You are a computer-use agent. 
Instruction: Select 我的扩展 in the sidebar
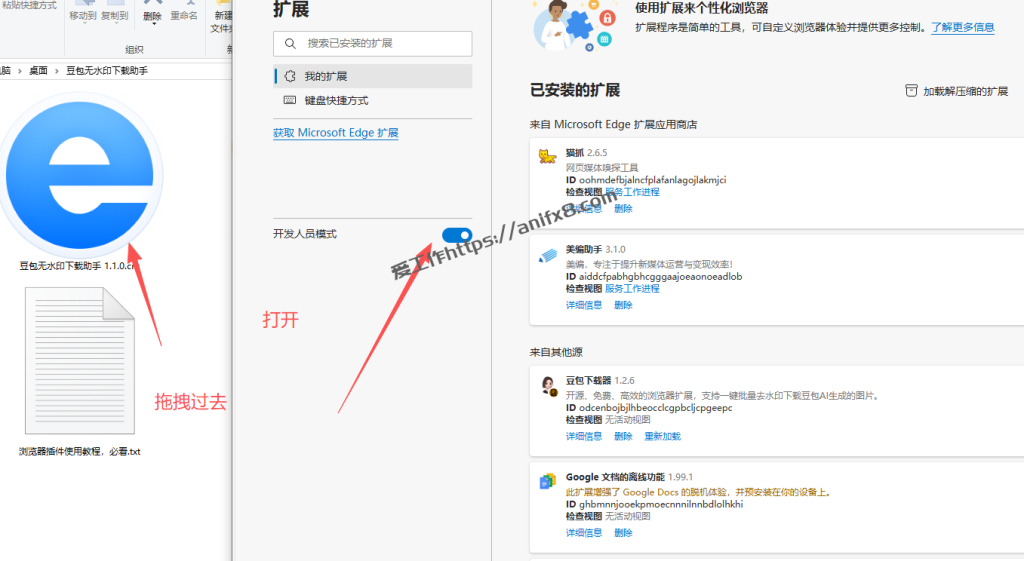coord(326,76)
